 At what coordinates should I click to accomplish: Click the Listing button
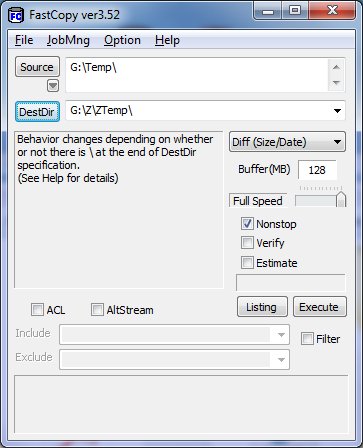point(262,307)
